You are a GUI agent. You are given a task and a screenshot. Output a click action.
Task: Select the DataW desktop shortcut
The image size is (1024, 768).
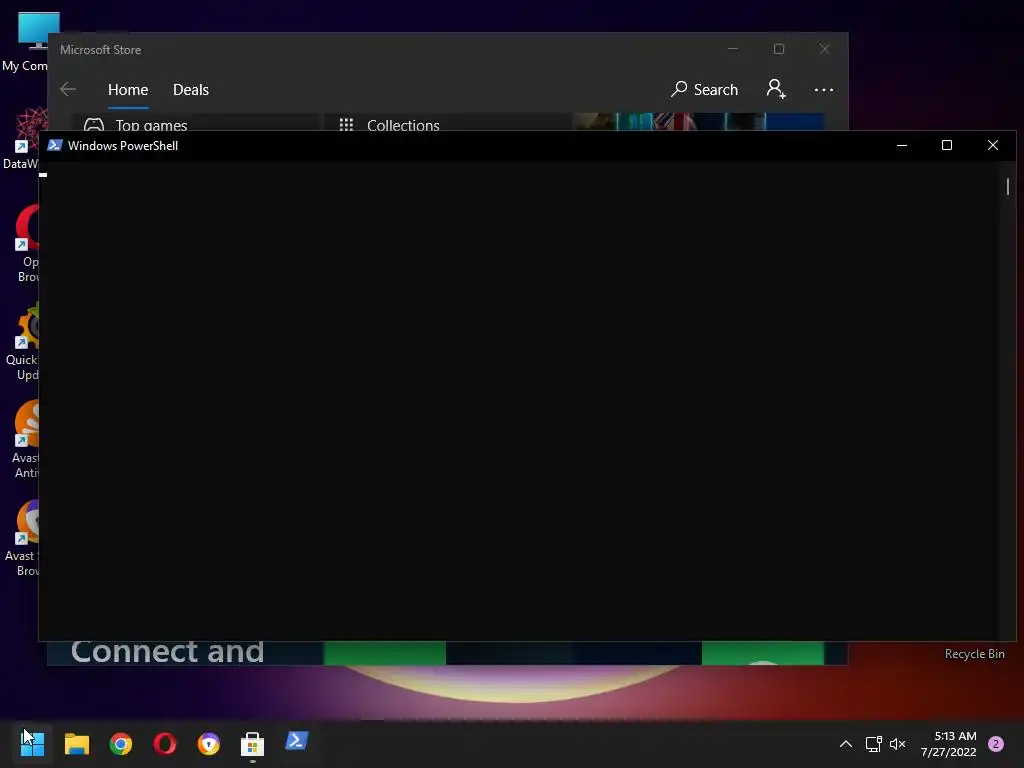click(24, 138)
